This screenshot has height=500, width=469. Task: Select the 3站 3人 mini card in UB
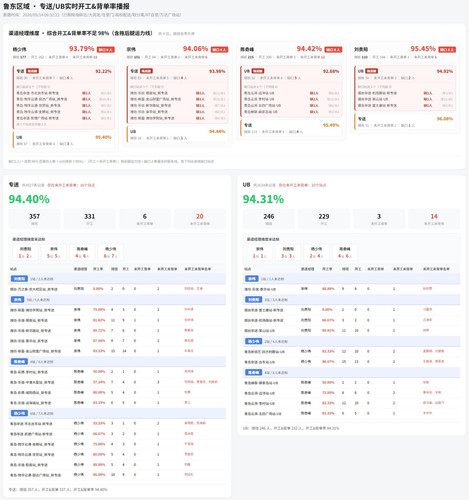click(288, 252)
